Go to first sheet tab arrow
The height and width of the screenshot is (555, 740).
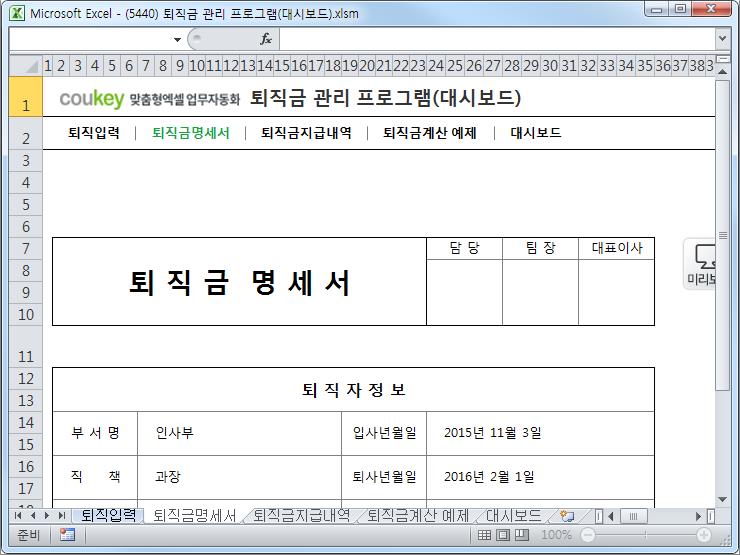pyautogui.click(x=18, y=515)
